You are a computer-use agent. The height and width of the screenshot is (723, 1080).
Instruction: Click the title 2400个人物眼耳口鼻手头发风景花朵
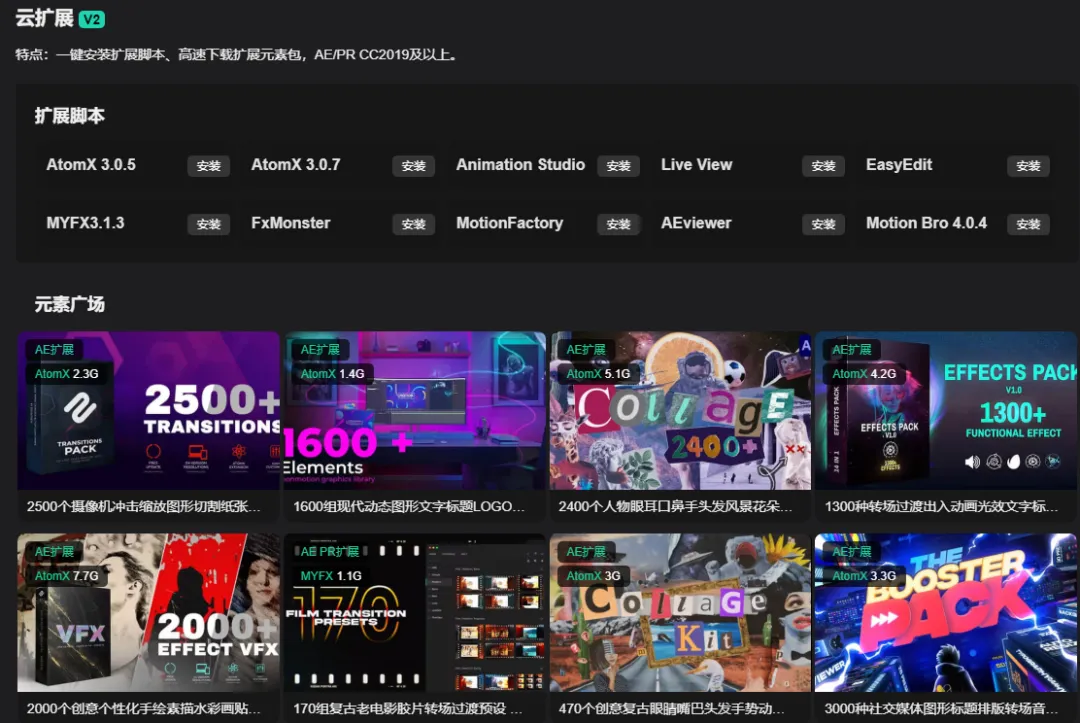pos(675,507)
